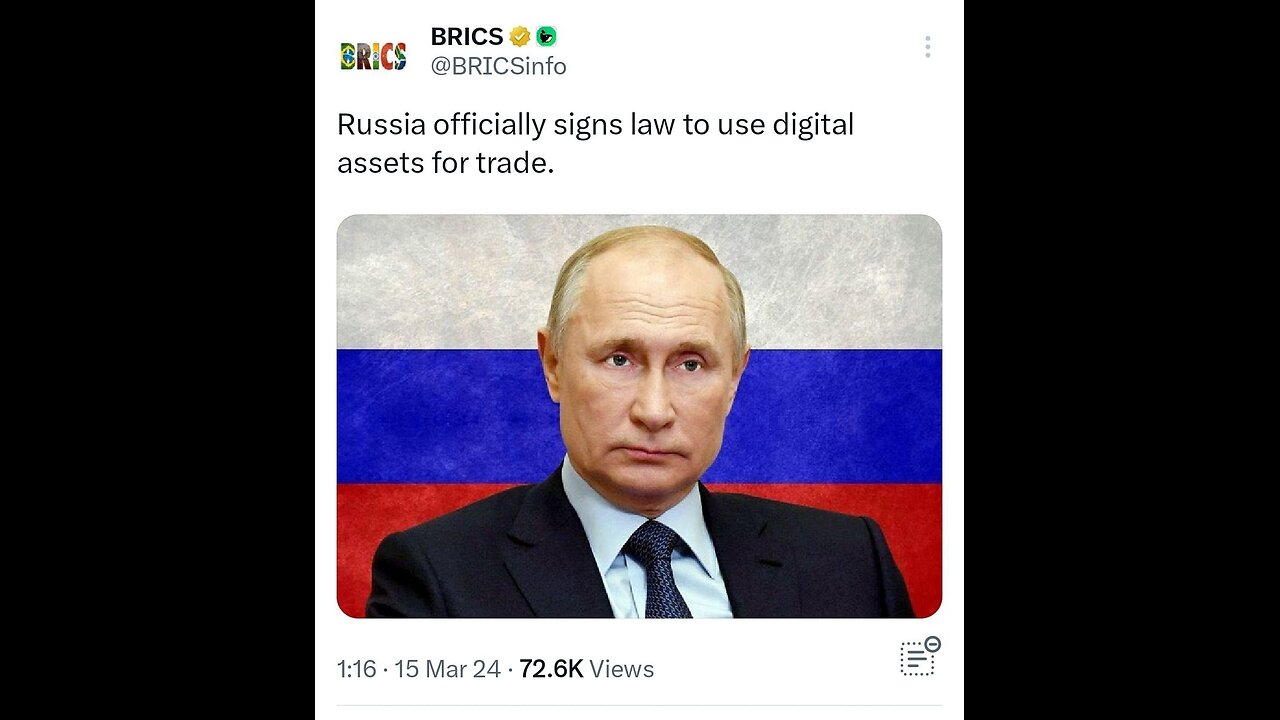Open the three-dot more options menu
This screenshot has height=720, width=1280.
pyautogui.click(x=928, y=47)
